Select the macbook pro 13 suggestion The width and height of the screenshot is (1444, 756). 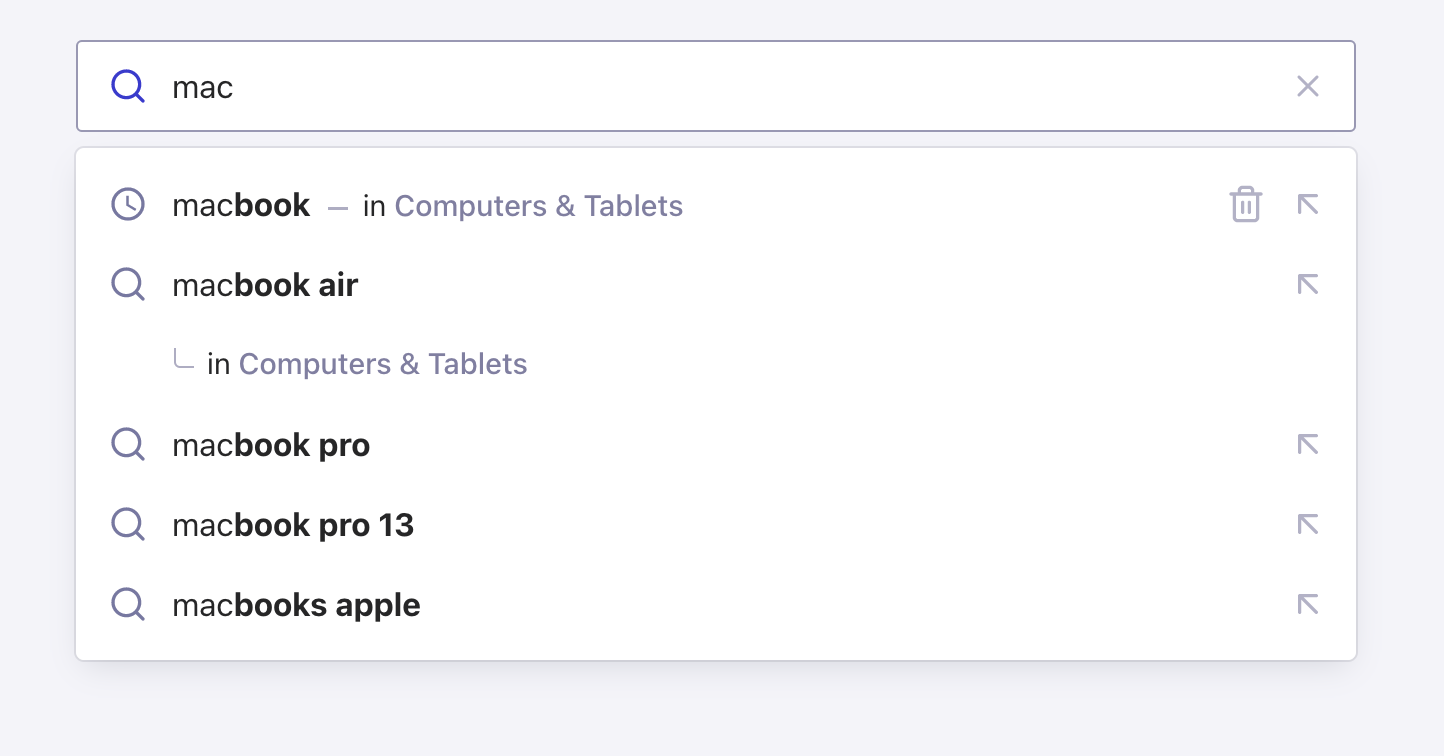point(293,524)
